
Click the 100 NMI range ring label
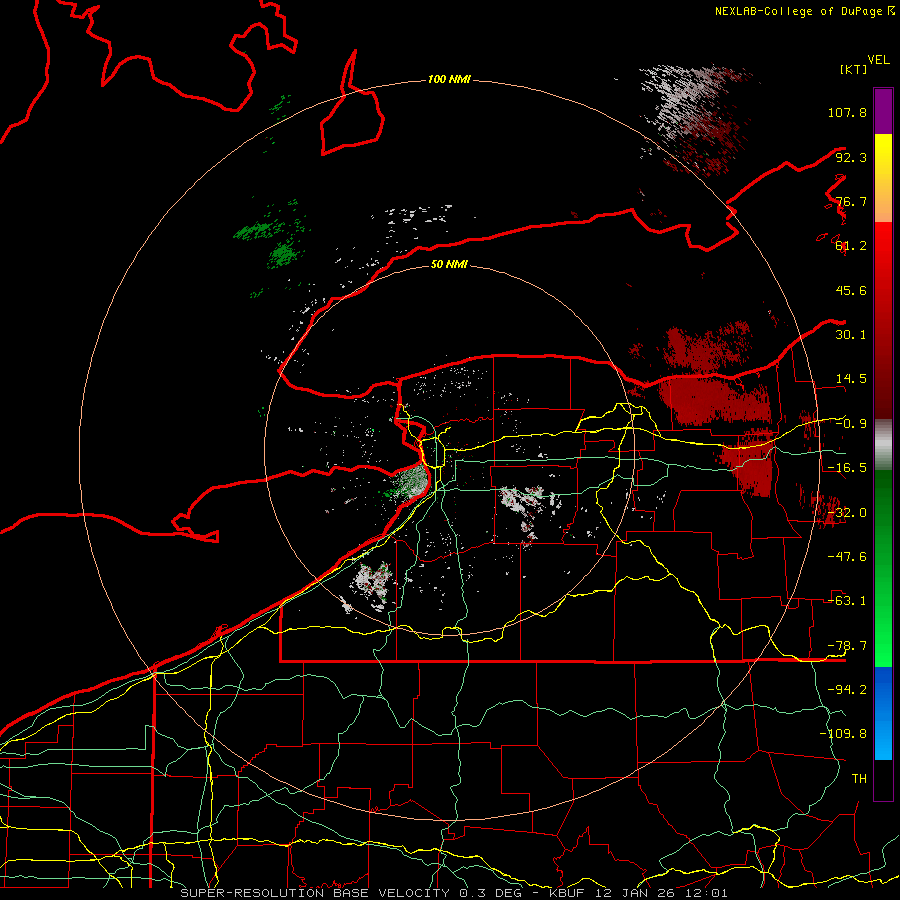click(449, 79)
